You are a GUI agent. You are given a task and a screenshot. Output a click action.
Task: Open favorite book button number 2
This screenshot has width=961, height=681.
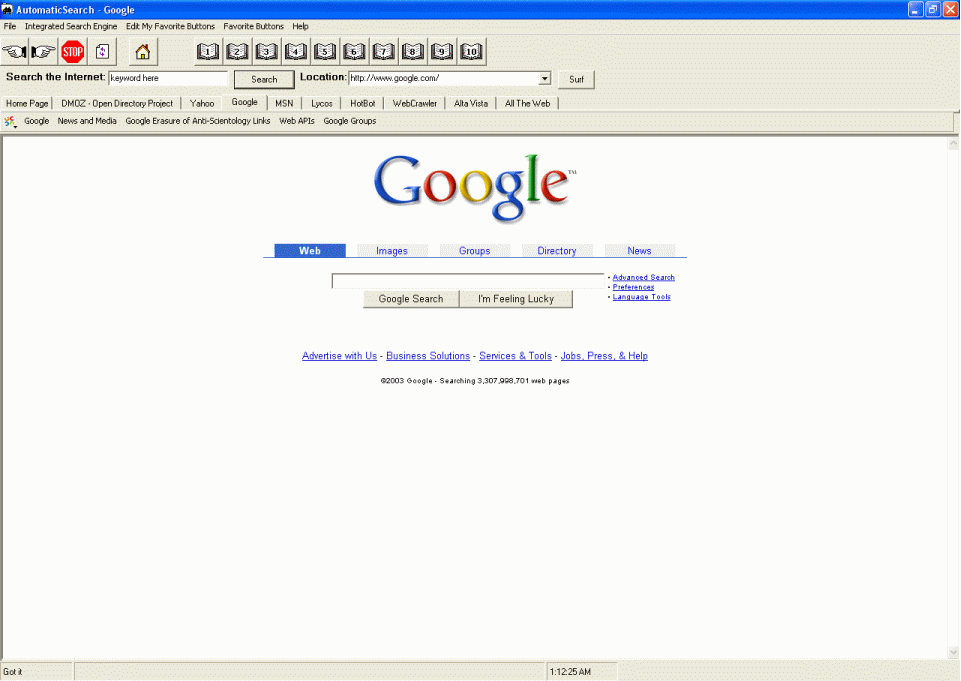[x=237, y=51]
